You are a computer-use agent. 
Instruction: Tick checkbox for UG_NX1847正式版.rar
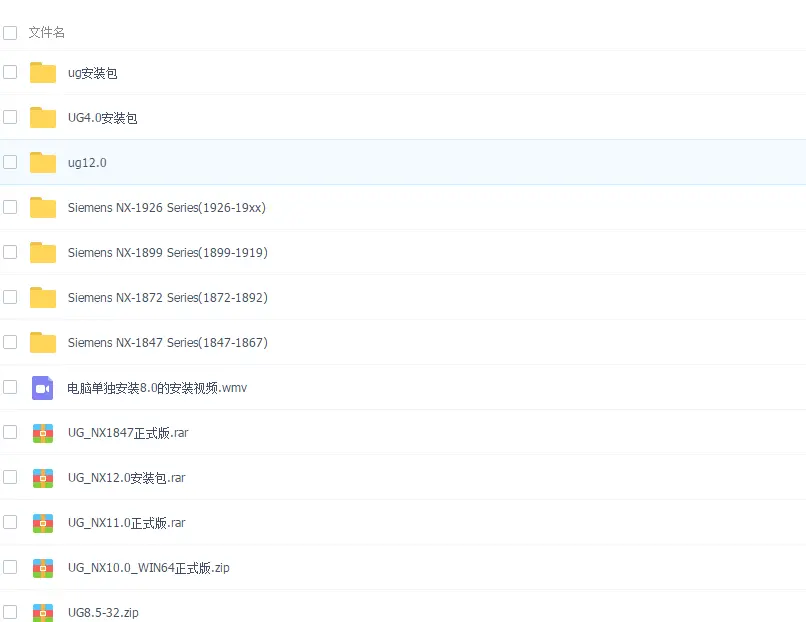coord(10,432)
